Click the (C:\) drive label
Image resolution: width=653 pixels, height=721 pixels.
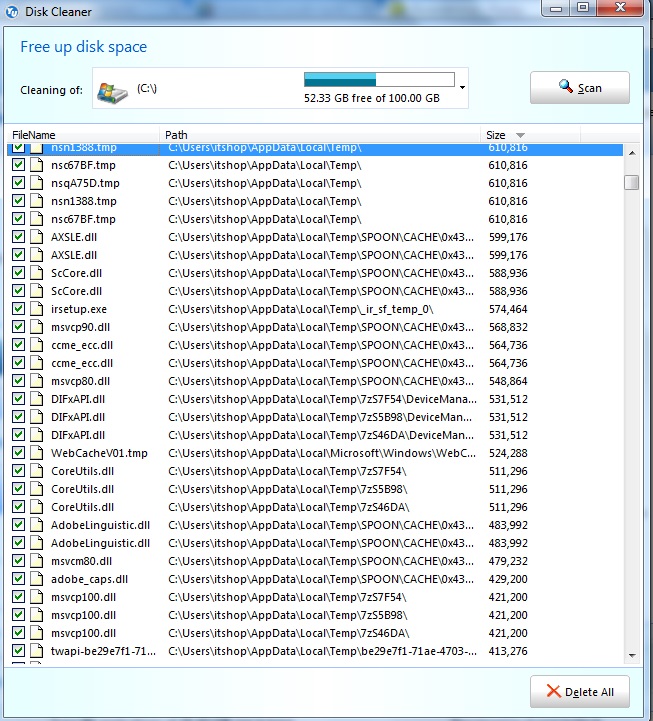click(x=147, y=88)
